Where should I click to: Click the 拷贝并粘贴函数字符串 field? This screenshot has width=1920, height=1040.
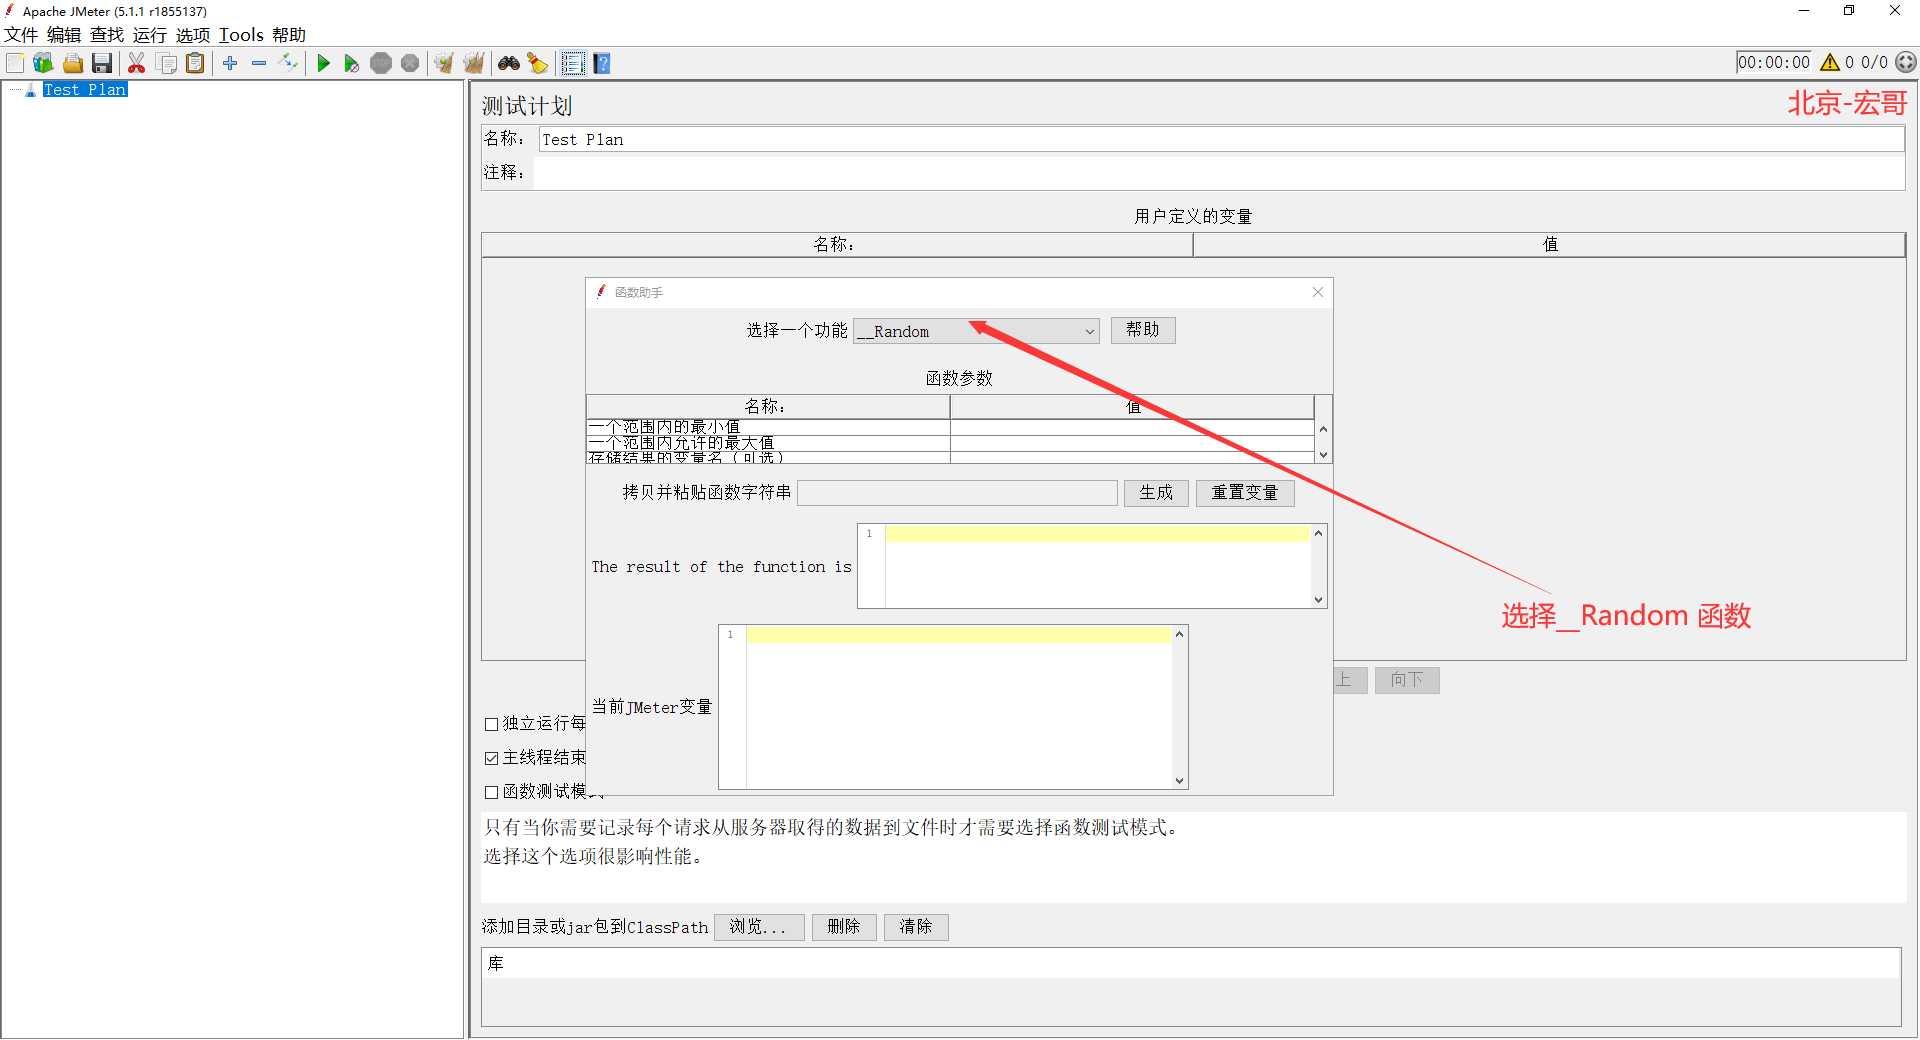tap(957, 493)
